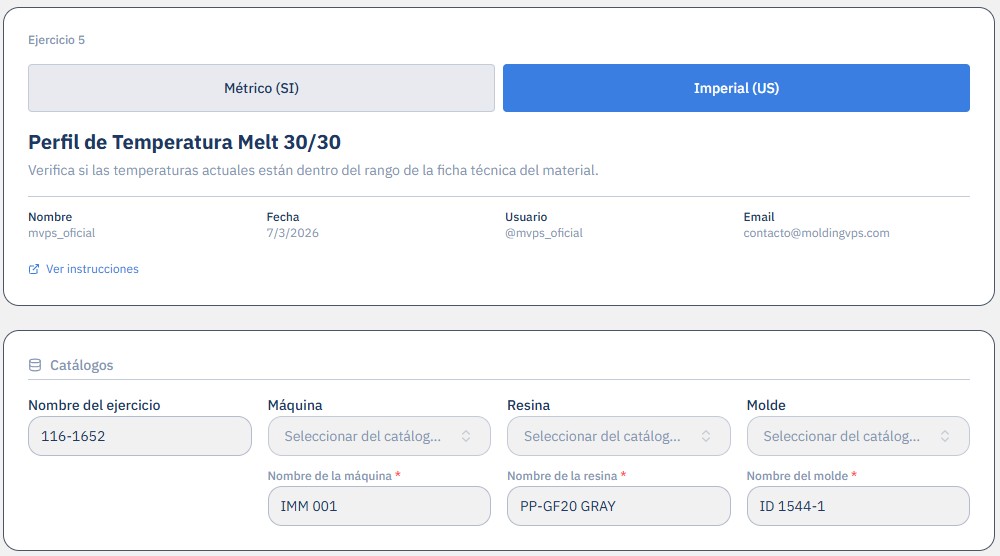
Task: Click the username @mvps_oficial
Action: pyautogui.click(x=544, y=233)
